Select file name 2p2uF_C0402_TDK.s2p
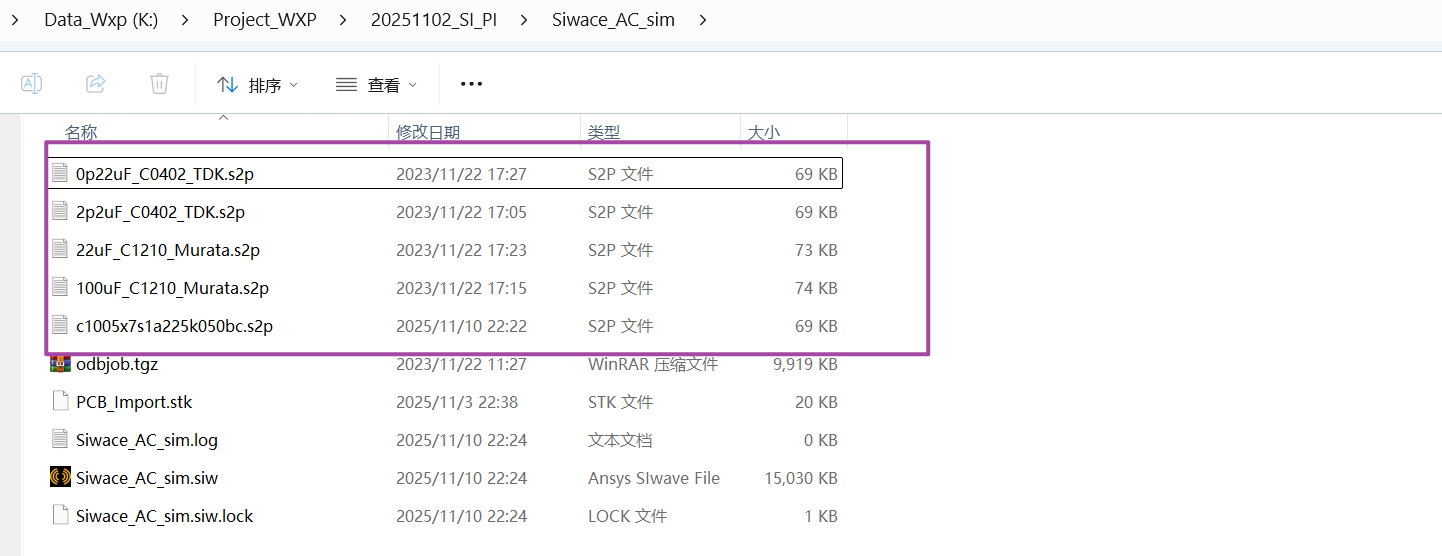 (x=160, y=212)
